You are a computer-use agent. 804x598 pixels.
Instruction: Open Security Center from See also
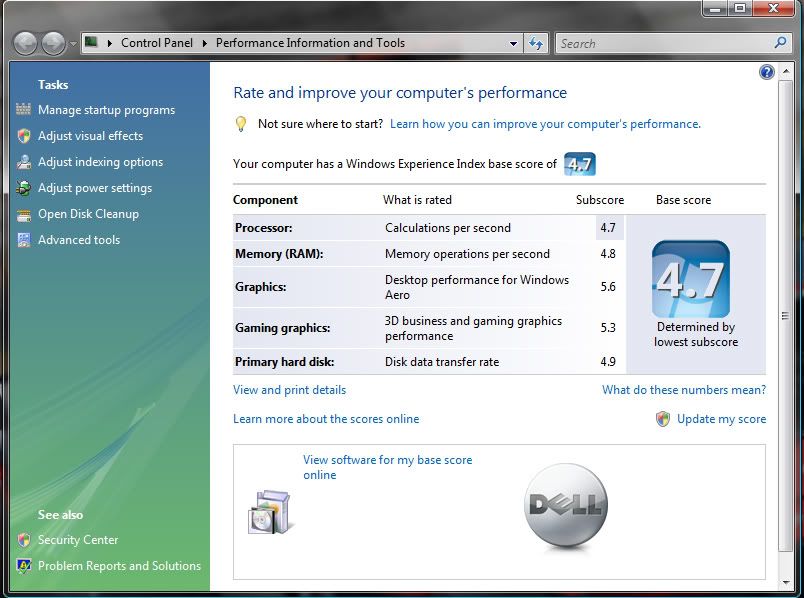pyautogui.click(x=78, y=540)
